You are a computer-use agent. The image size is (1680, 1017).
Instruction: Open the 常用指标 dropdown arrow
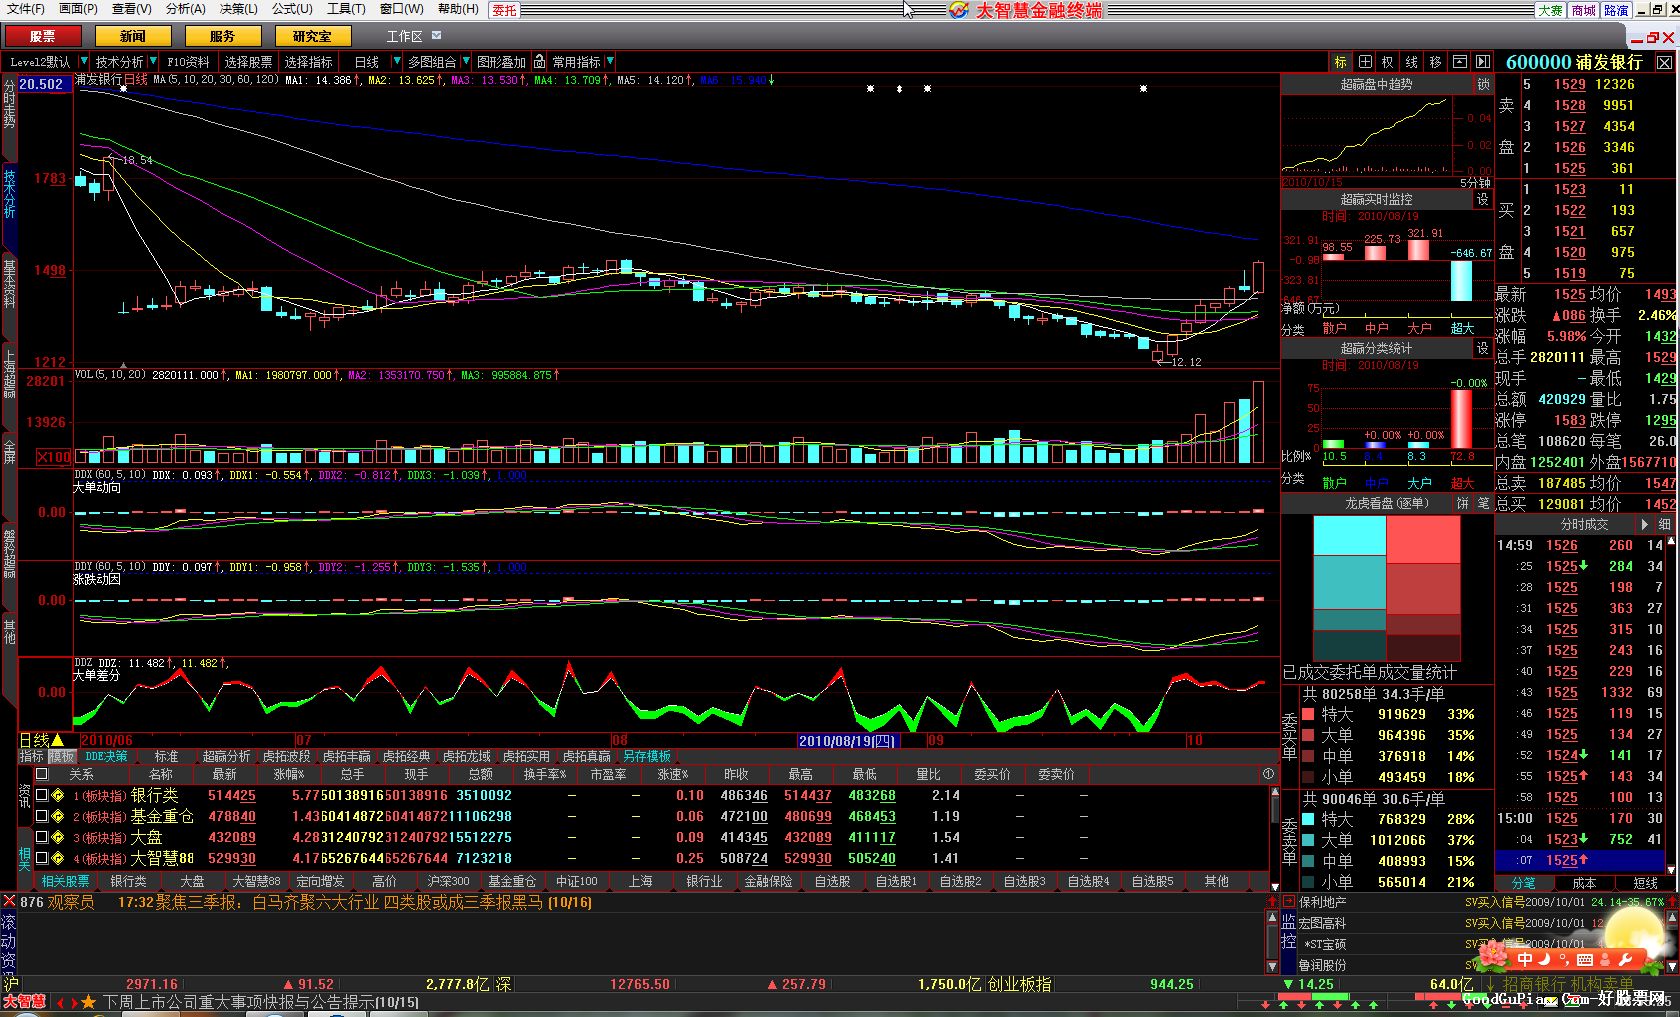click(610, 62)
